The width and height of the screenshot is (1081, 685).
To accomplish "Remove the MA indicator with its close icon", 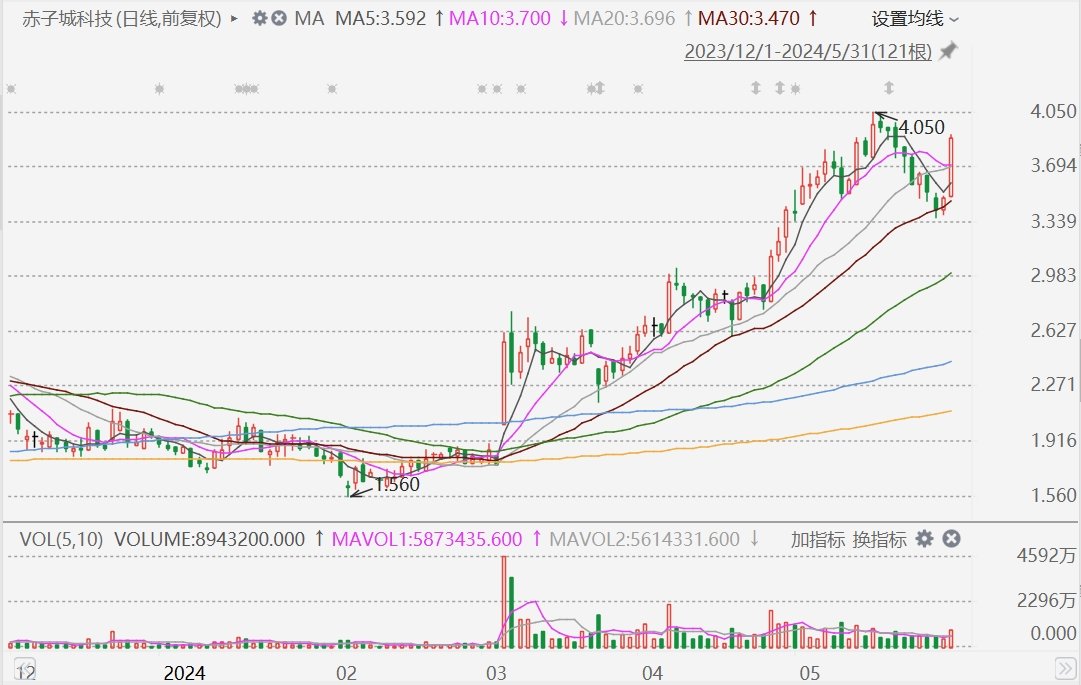I will (279, 18).
